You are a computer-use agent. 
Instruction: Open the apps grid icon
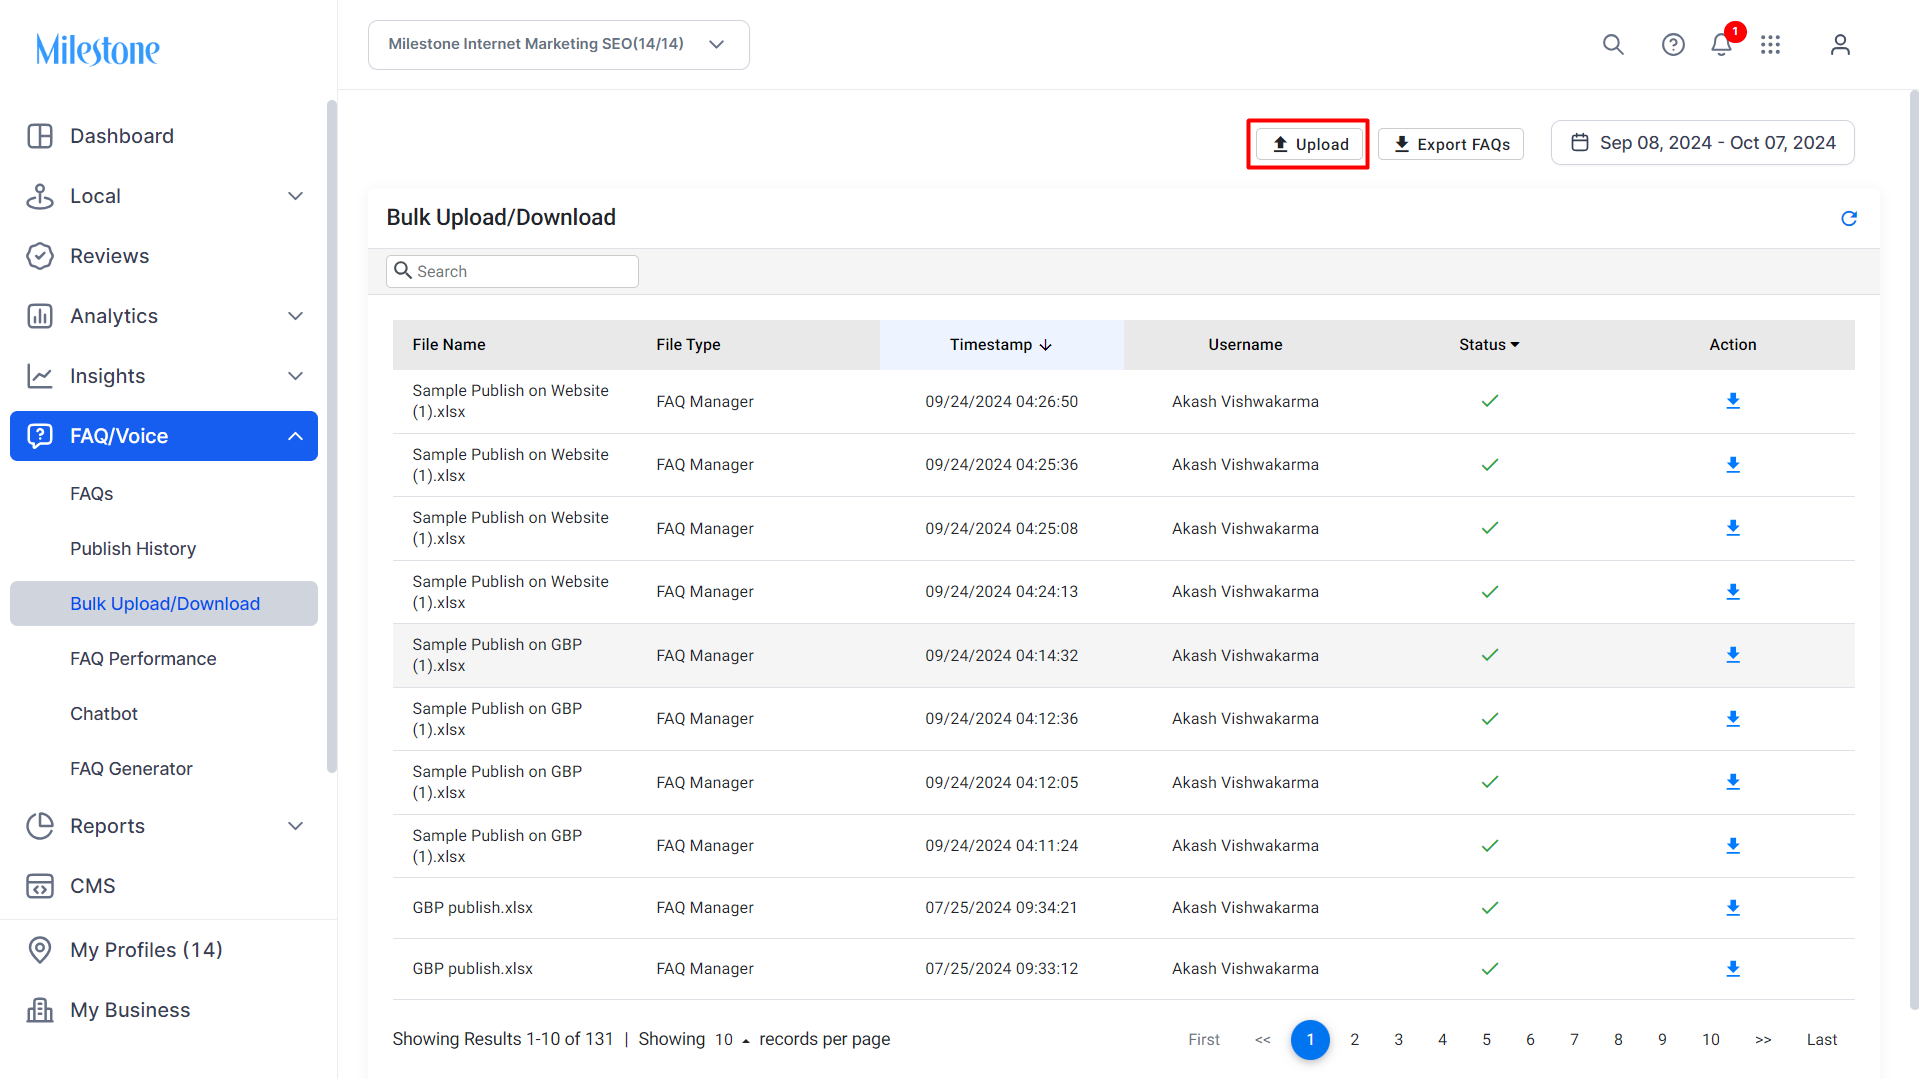pyautogui.click(x=1771, y=44)
